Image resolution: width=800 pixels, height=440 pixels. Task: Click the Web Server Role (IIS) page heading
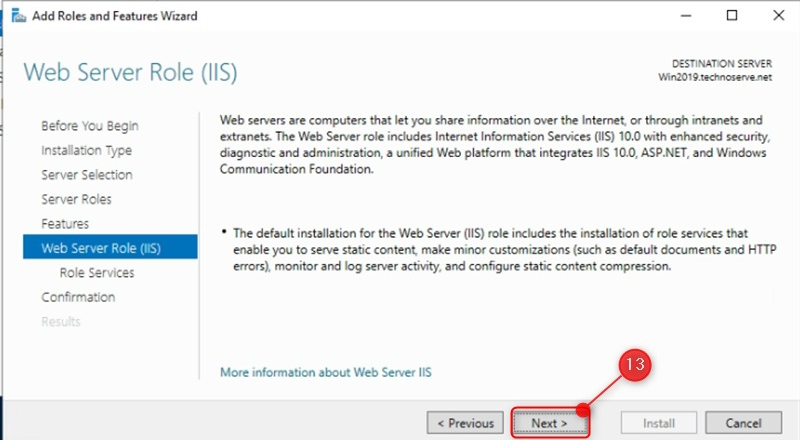point(130,73)
